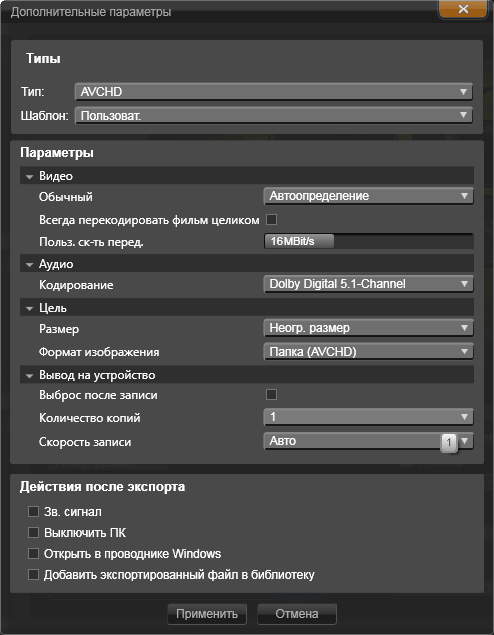Screen dimensions: 494x635
Task: Enable Открыть в проводнике Windows checkbox
Action: click(33, 554)
